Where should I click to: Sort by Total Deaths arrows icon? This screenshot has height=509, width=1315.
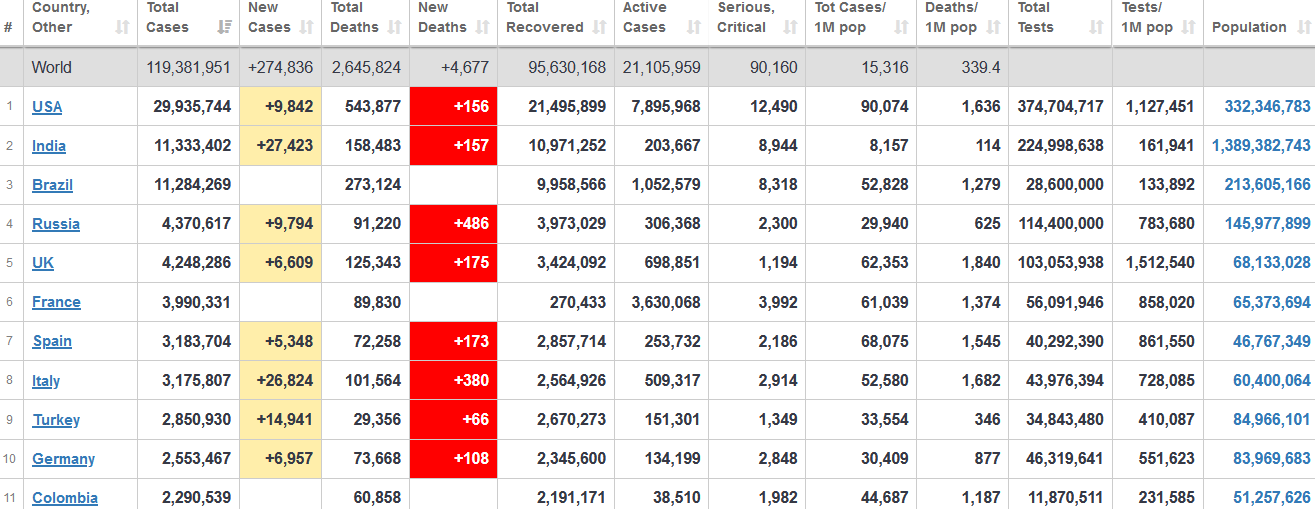(x=395, y=27)
